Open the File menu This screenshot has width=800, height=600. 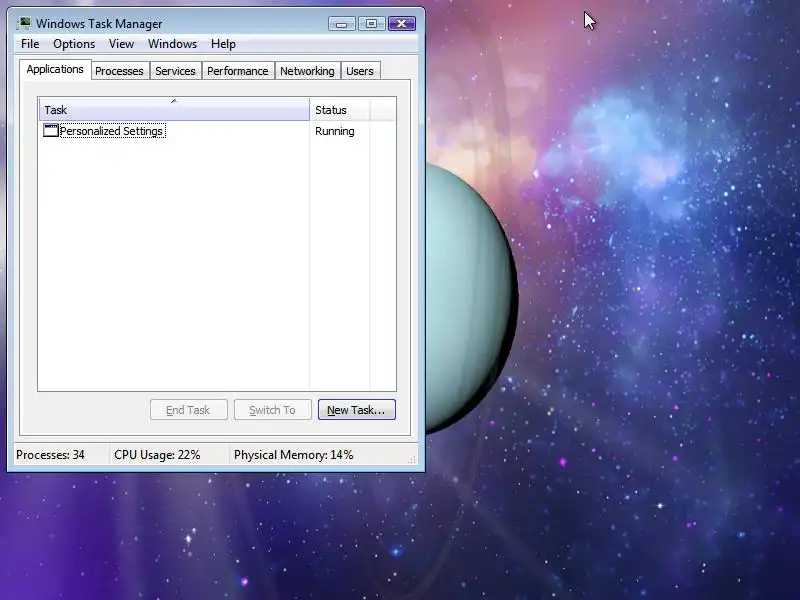pos(30,44)
